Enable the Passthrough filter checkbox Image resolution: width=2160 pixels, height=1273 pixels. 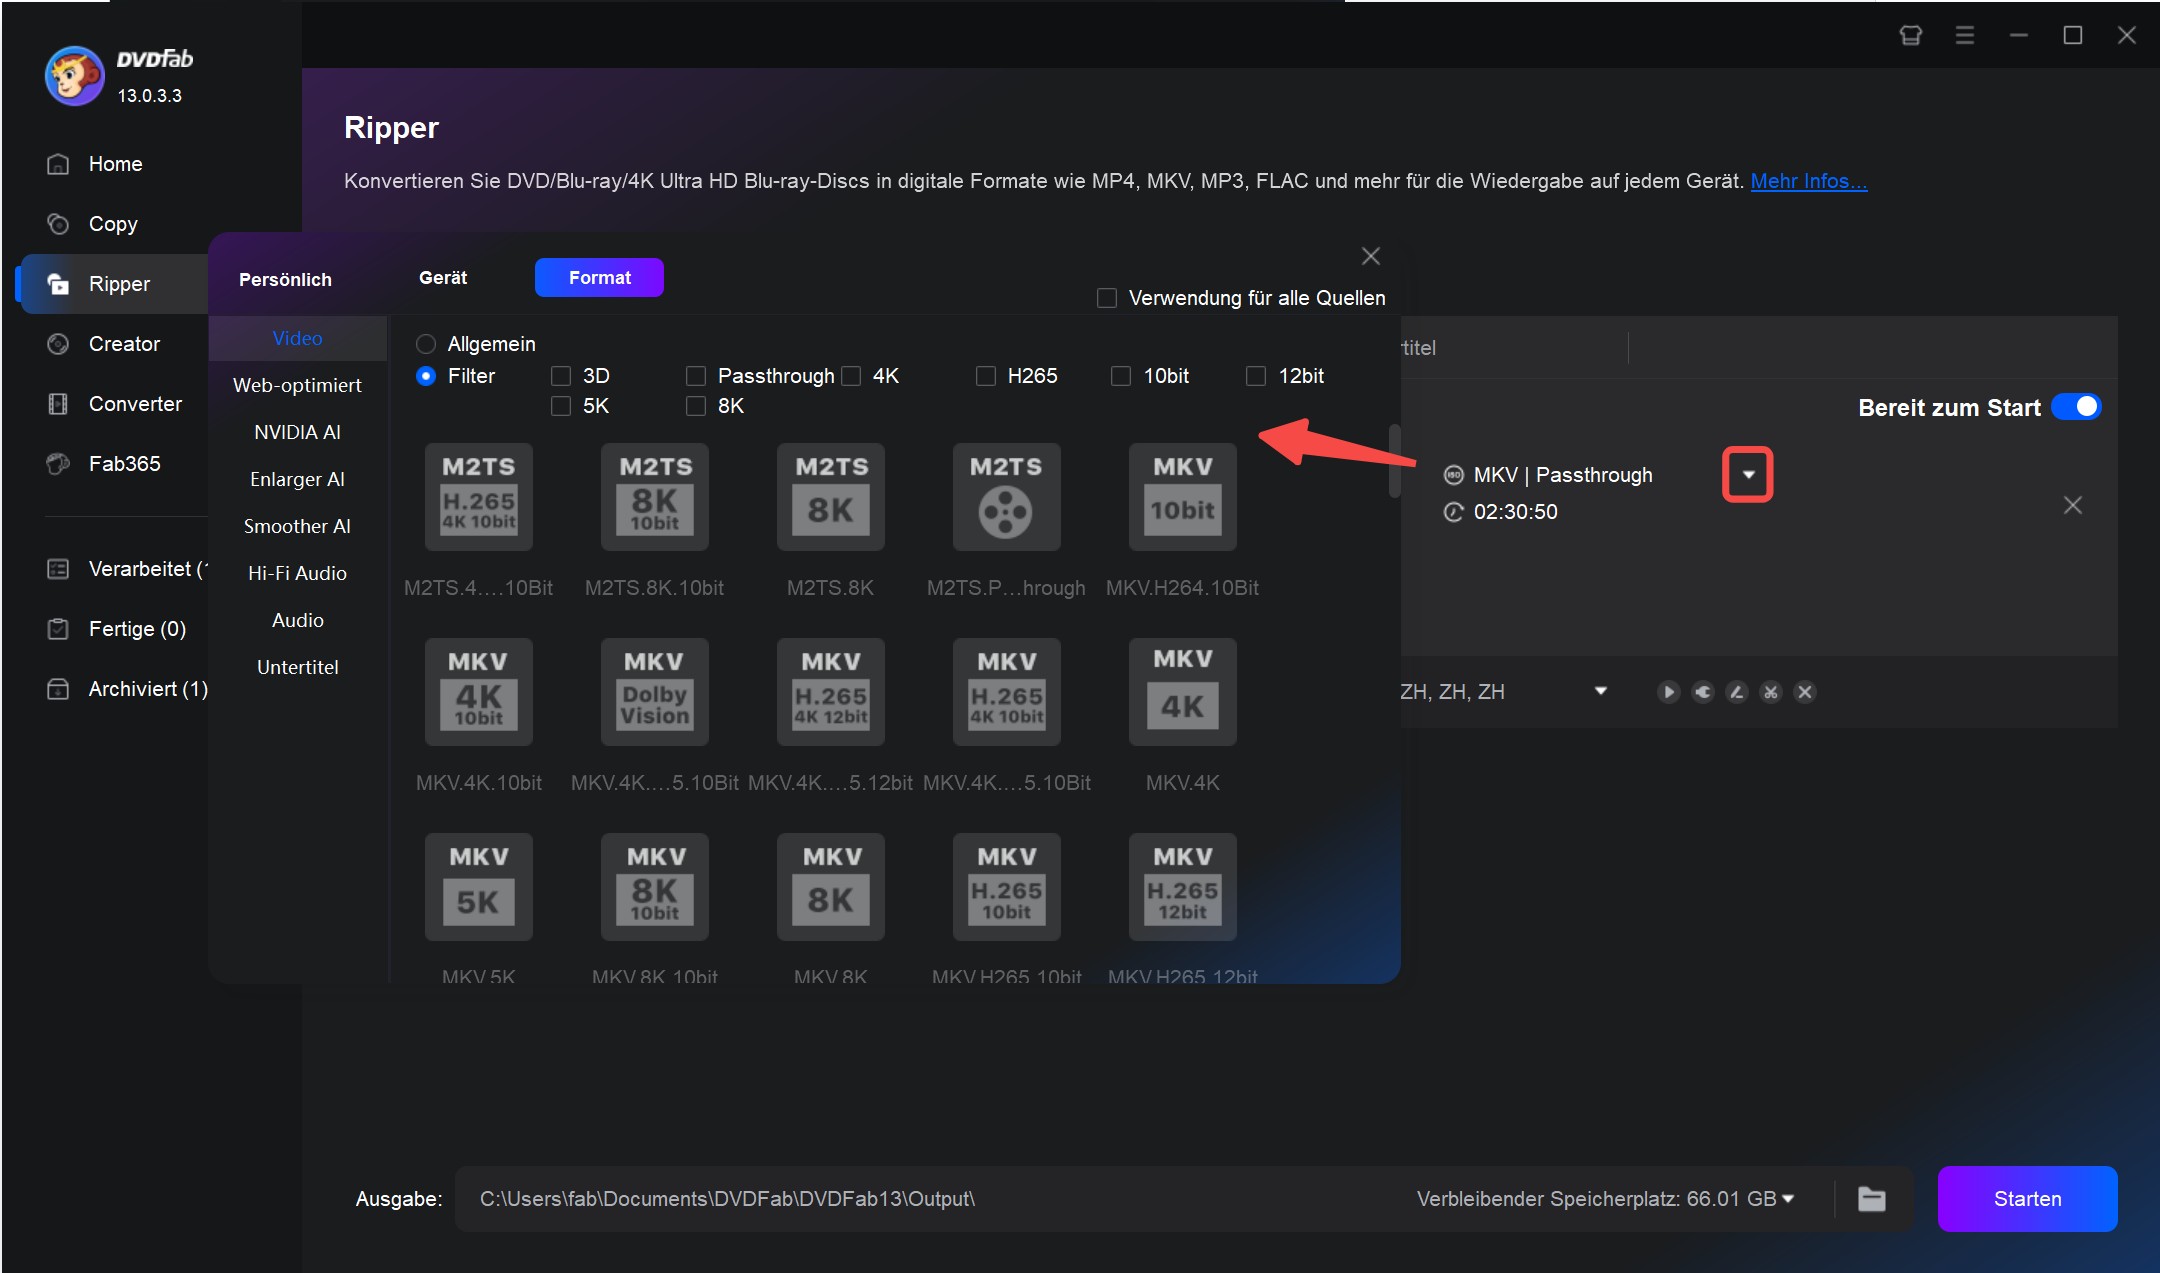tap(695, 376)
